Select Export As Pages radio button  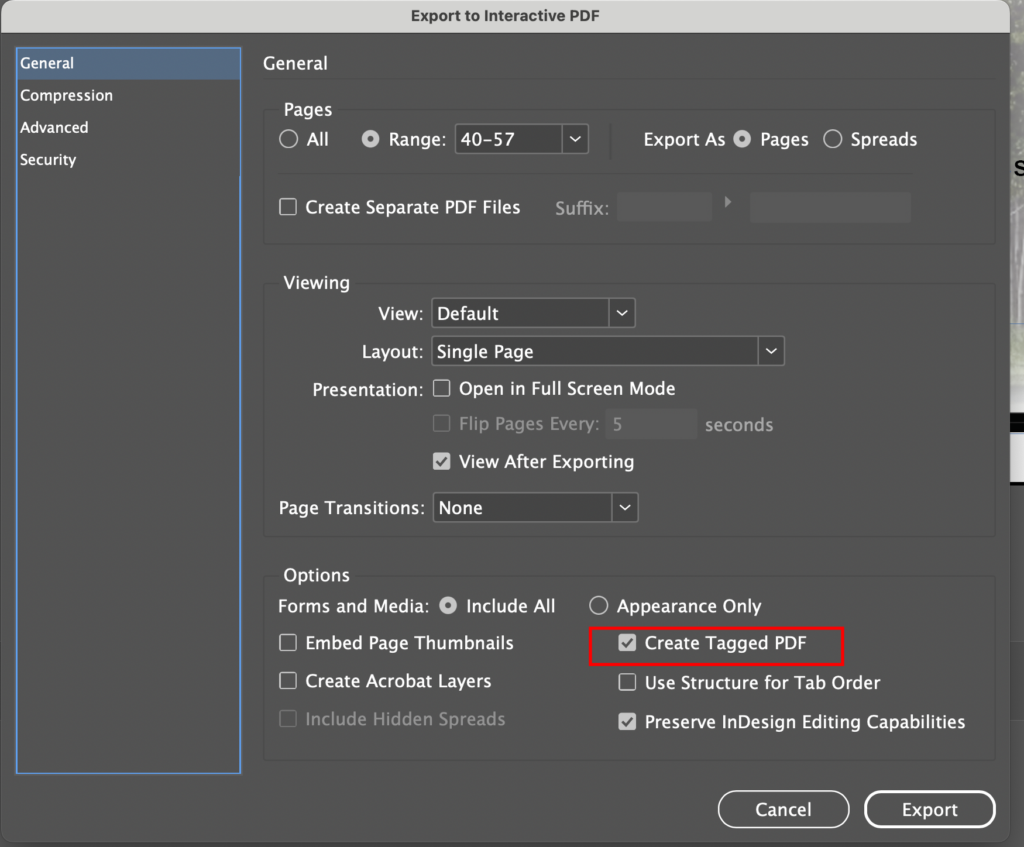[x=742, y=140]
